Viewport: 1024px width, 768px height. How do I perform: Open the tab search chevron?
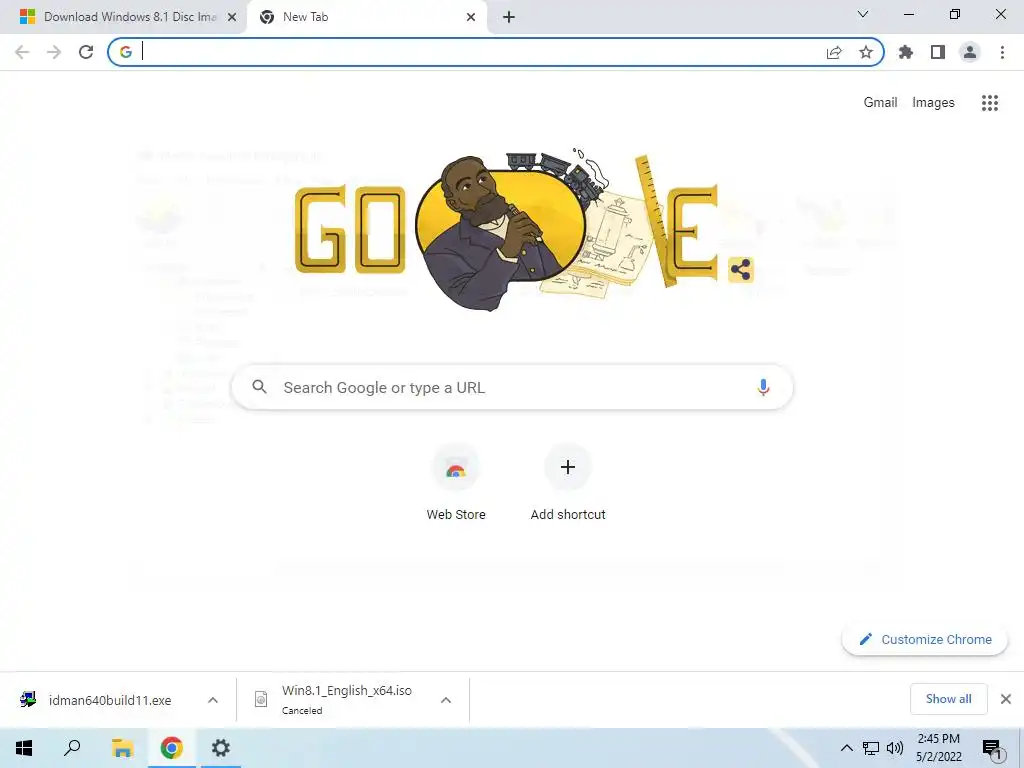pos(863,14)
